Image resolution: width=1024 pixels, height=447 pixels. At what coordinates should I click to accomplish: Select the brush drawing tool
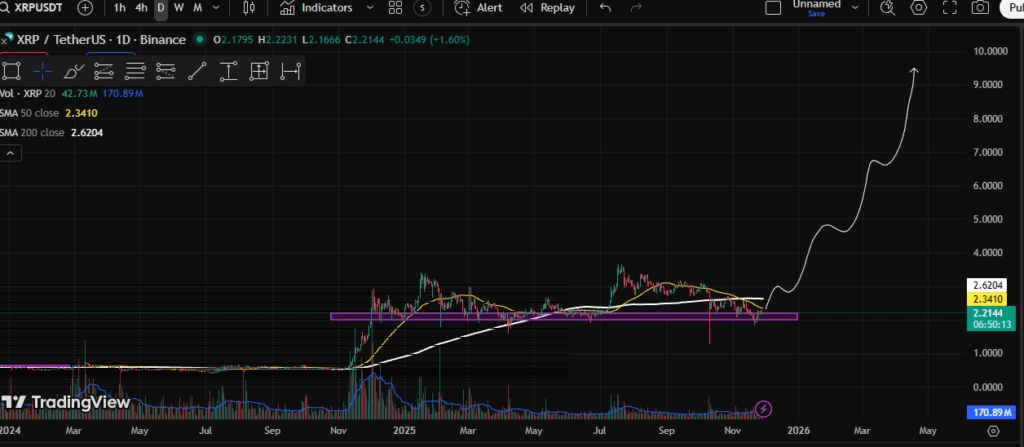point(74,71)
